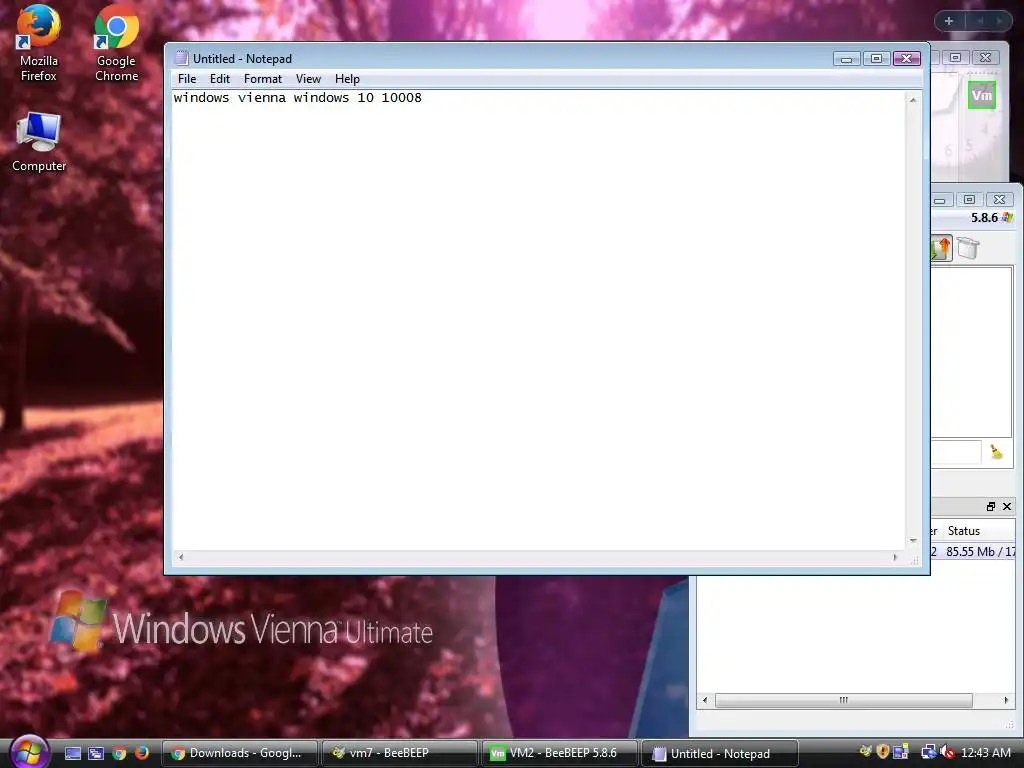Launch Chrome from Quick Launch
This screenshot has height=768, width=1024.
point(119,753)
